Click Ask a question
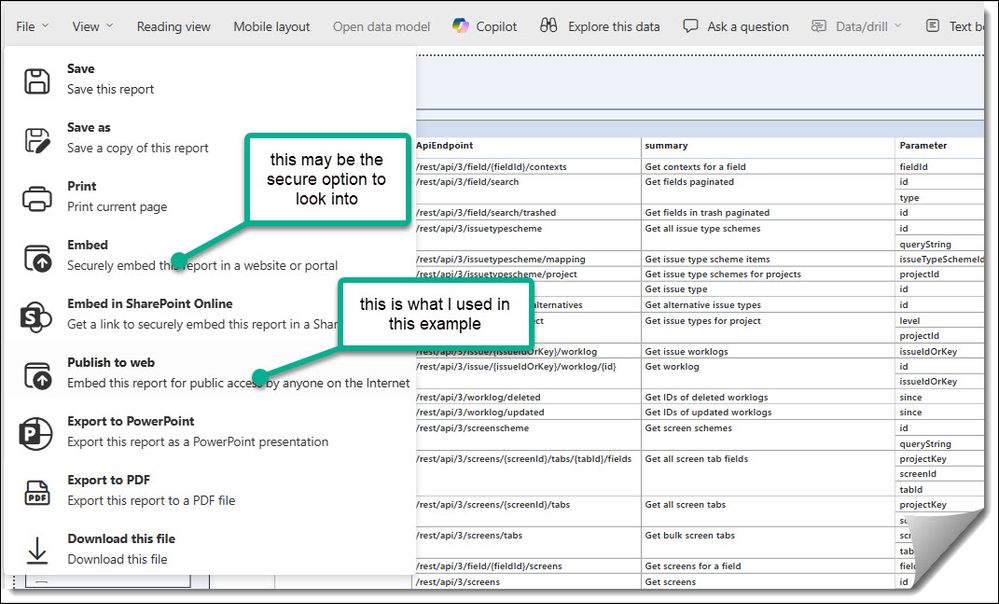 click(x=736, y=26)
